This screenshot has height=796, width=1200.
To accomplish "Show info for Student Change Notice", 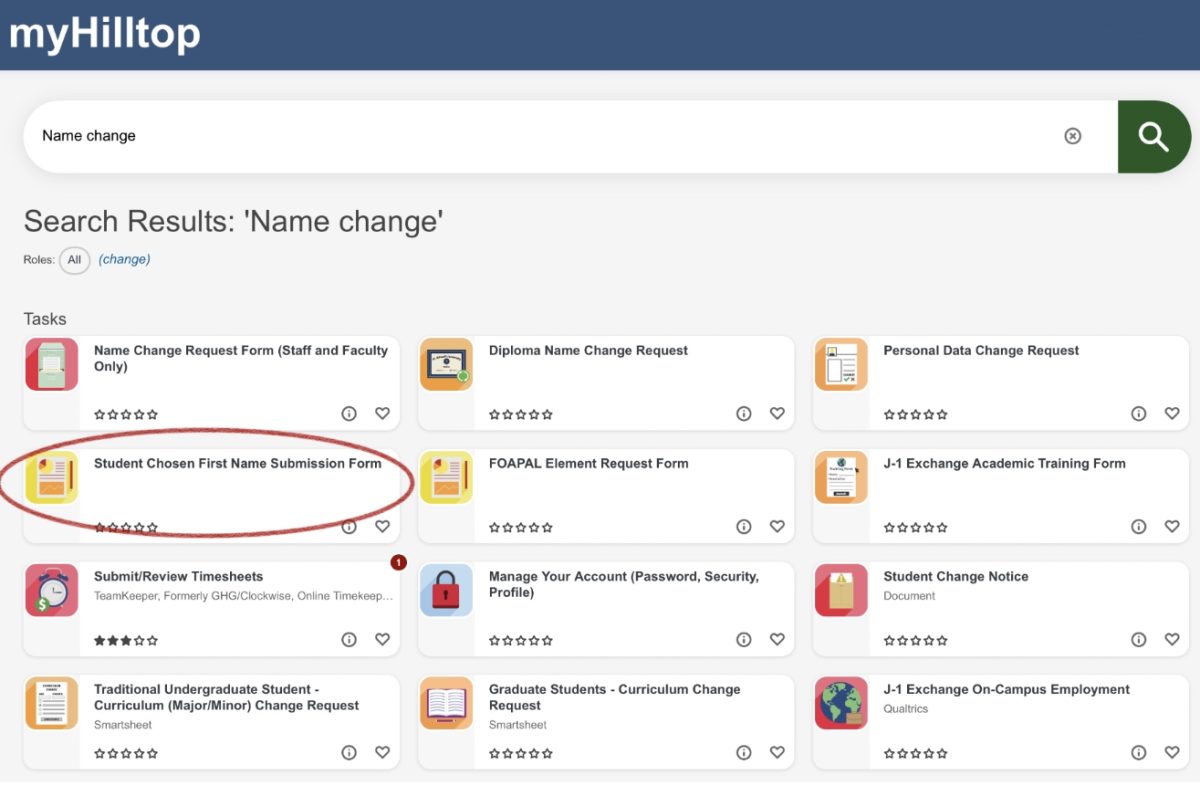I will 1138,639.
